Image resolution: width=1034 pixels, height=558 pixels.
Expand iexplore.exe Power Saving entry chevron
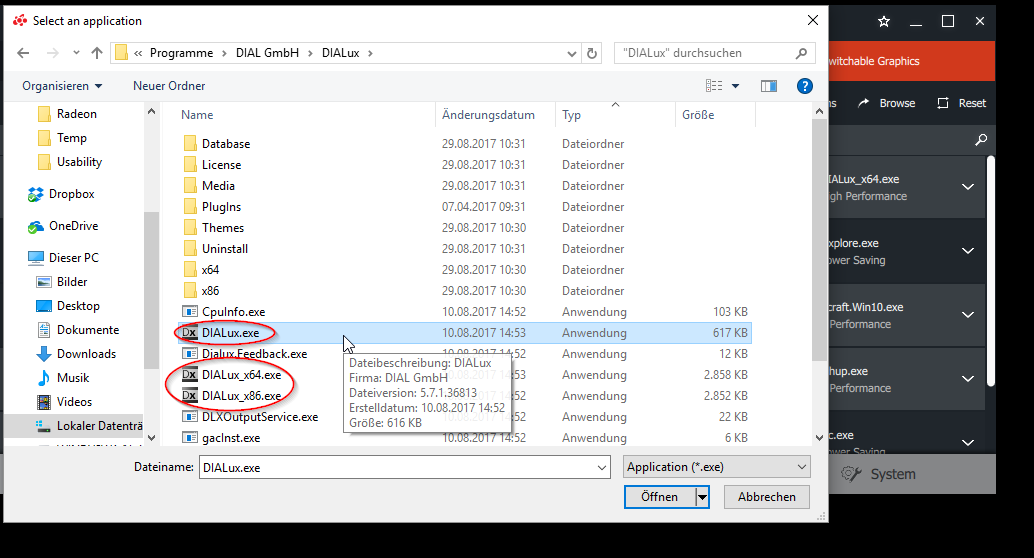(x=968, y=251)
